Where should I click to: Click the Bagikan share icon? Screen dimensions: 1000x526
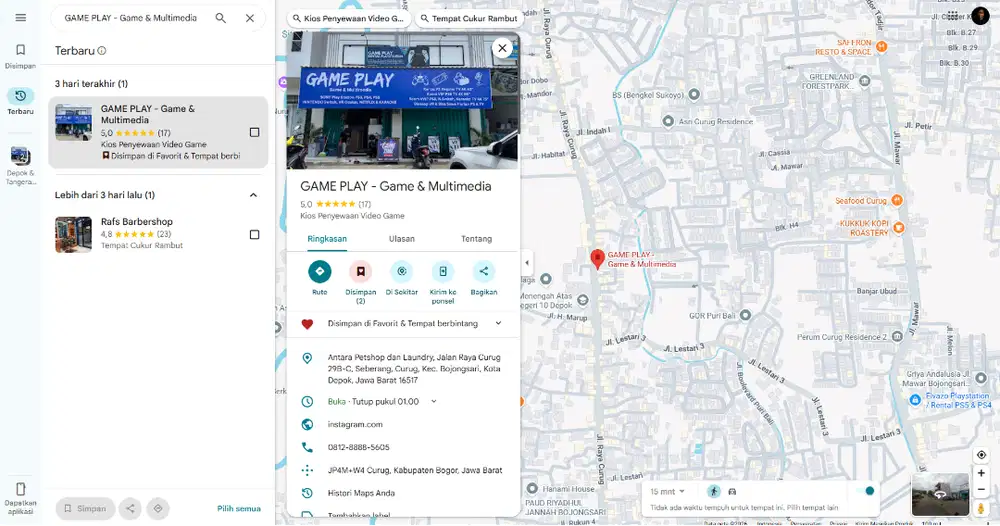click(483, 272)
